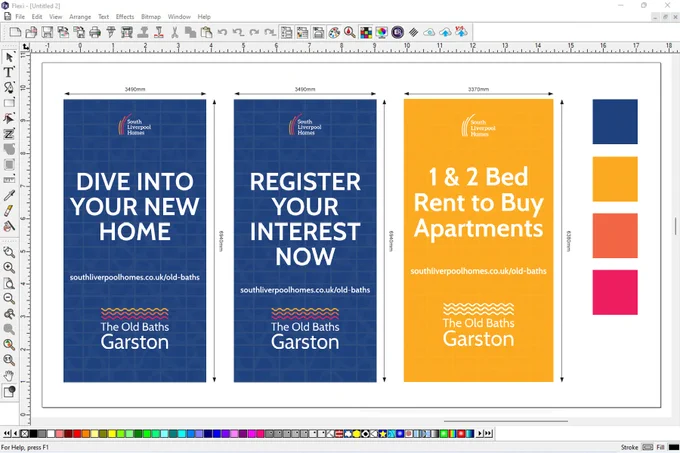Image resolution: width=680 pixels, height=453 pixels.
Task: Open the Arrange menu
Action: (80, 16)
